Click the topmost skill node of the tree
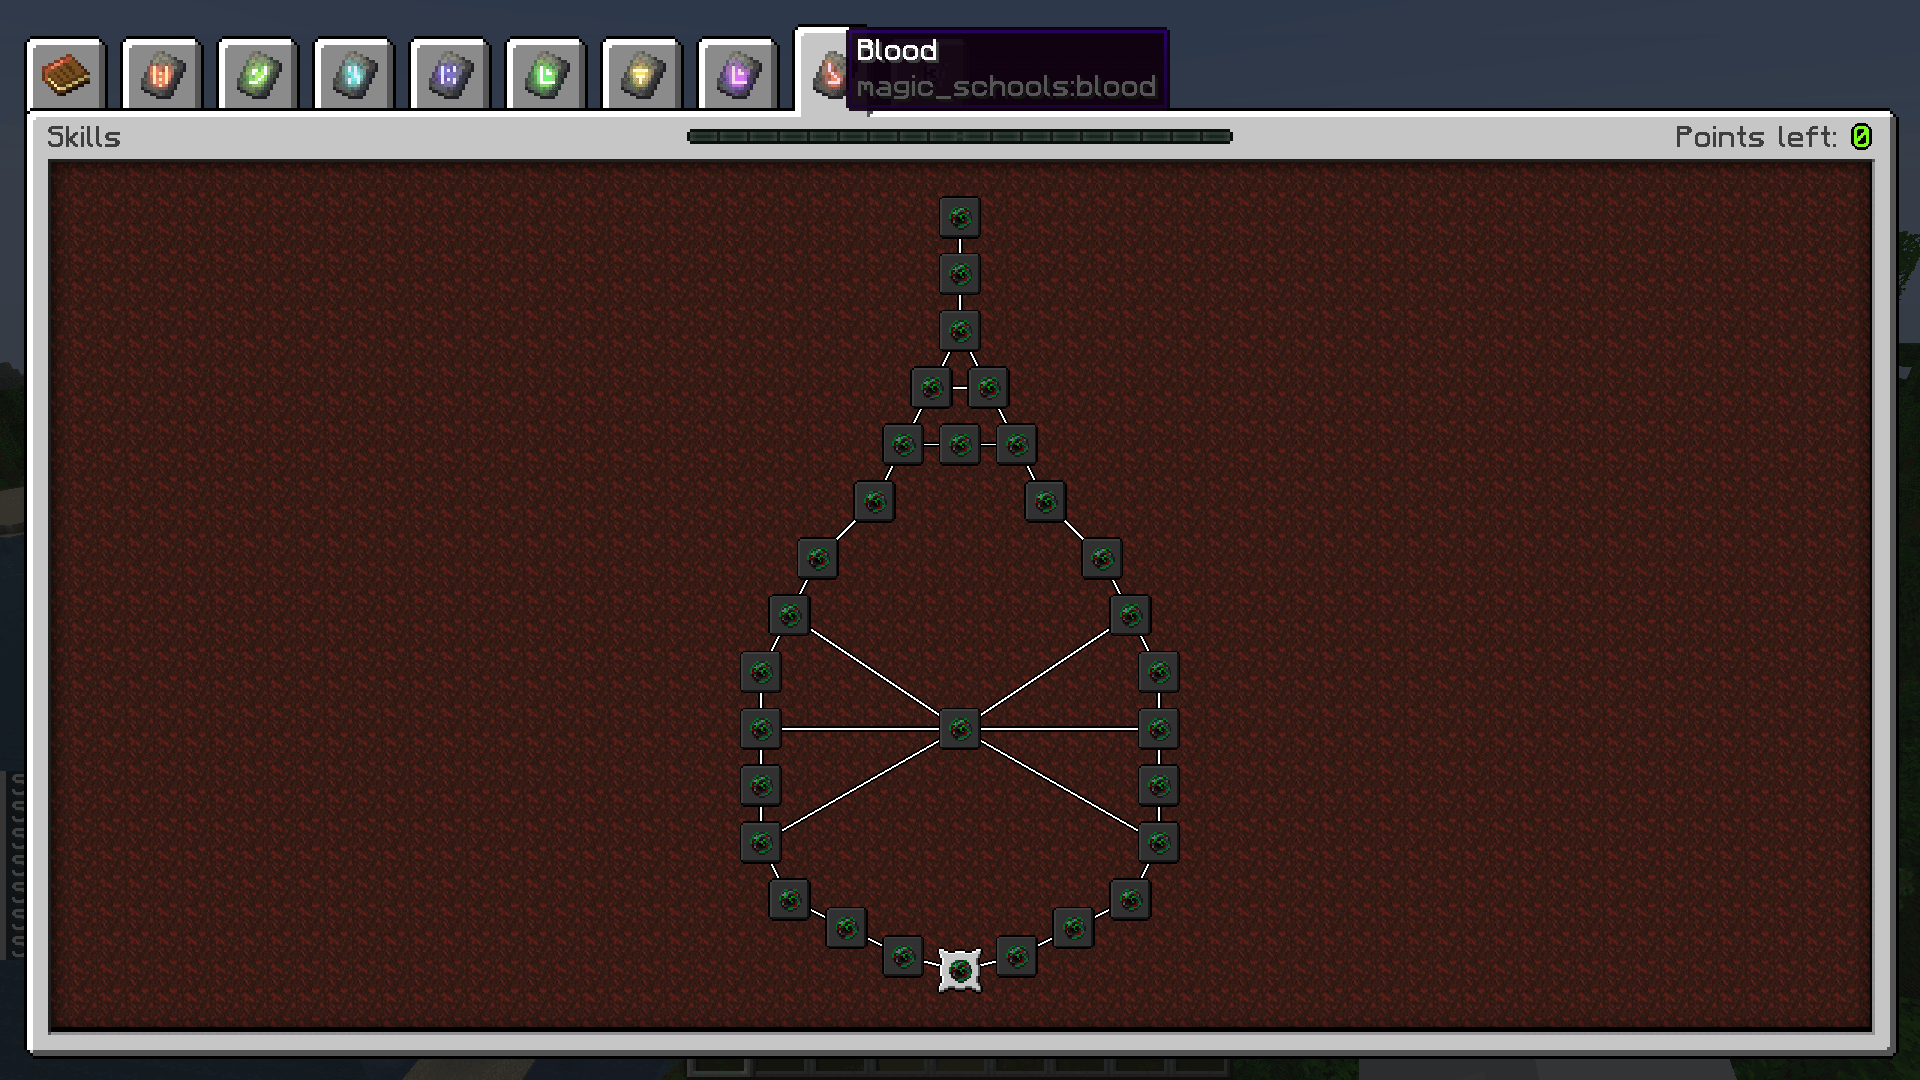 tap(960, 218)
